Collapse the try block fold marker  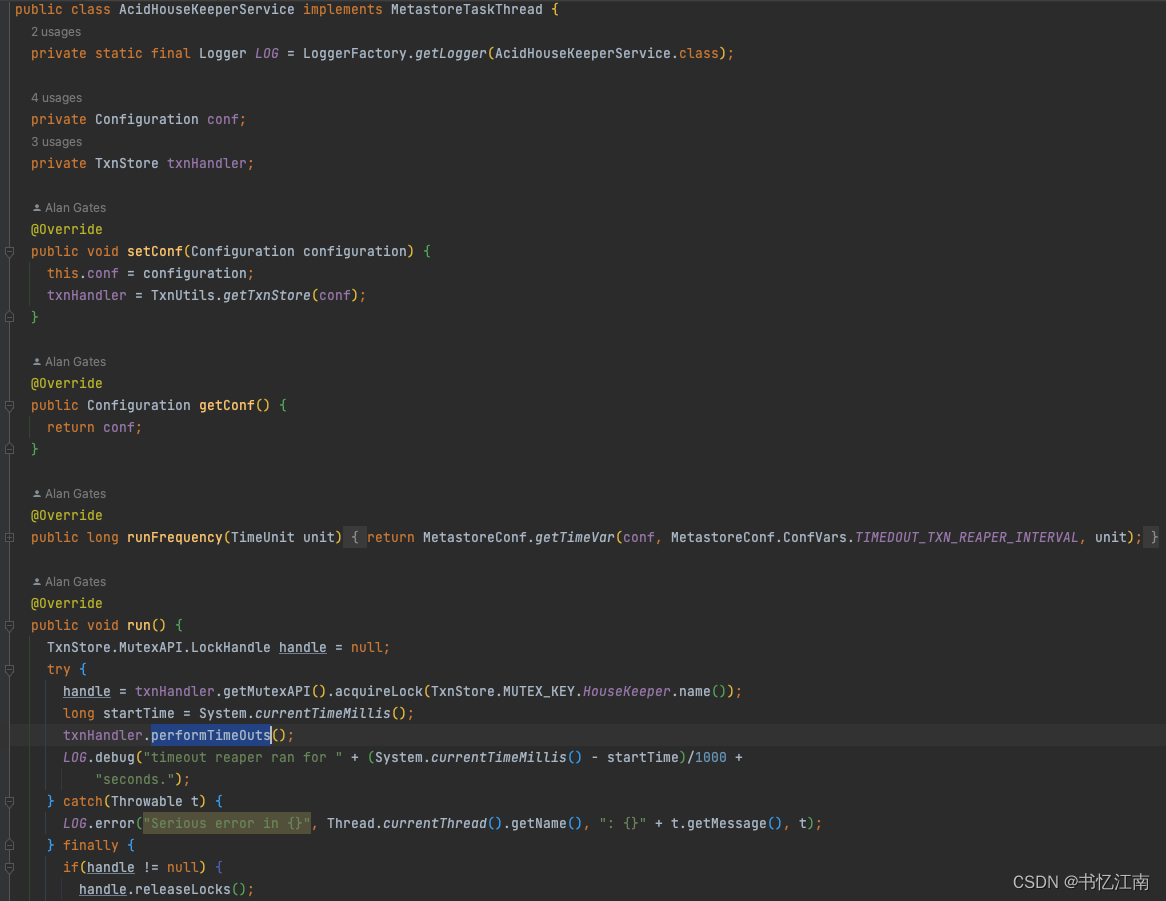[x=10, y=670]
